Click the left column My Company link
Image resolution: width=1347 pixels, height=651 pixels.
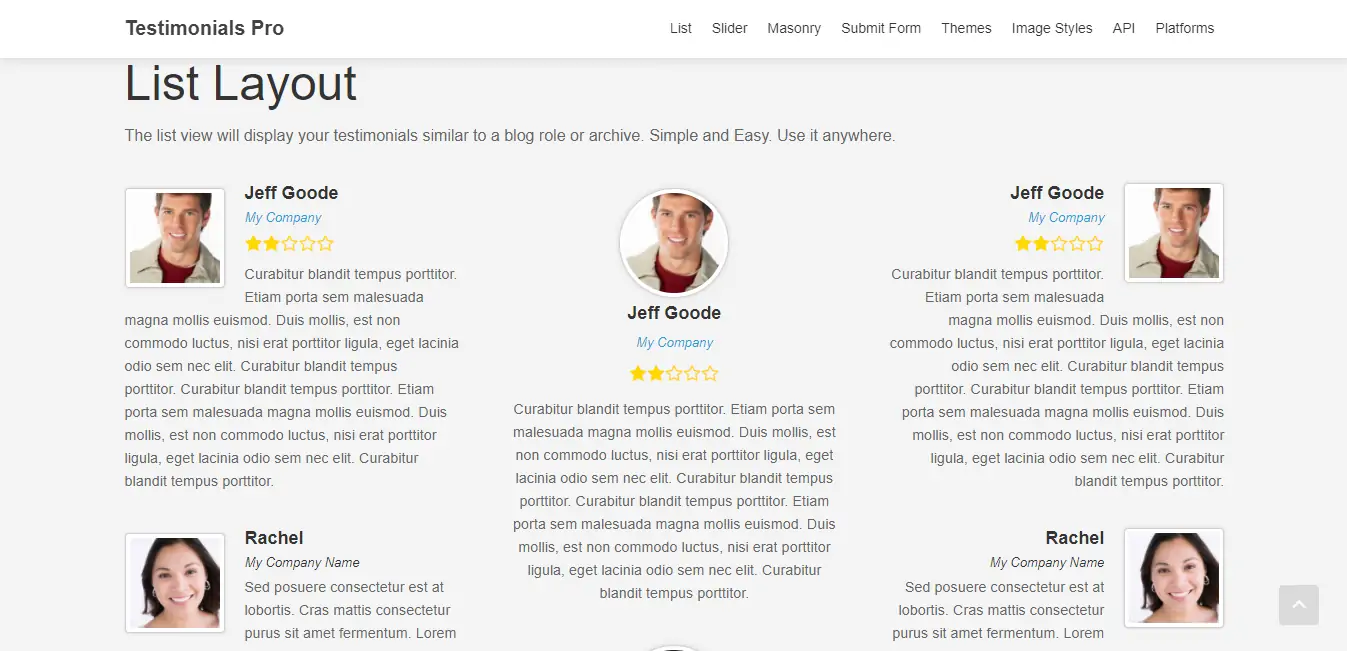283,217
